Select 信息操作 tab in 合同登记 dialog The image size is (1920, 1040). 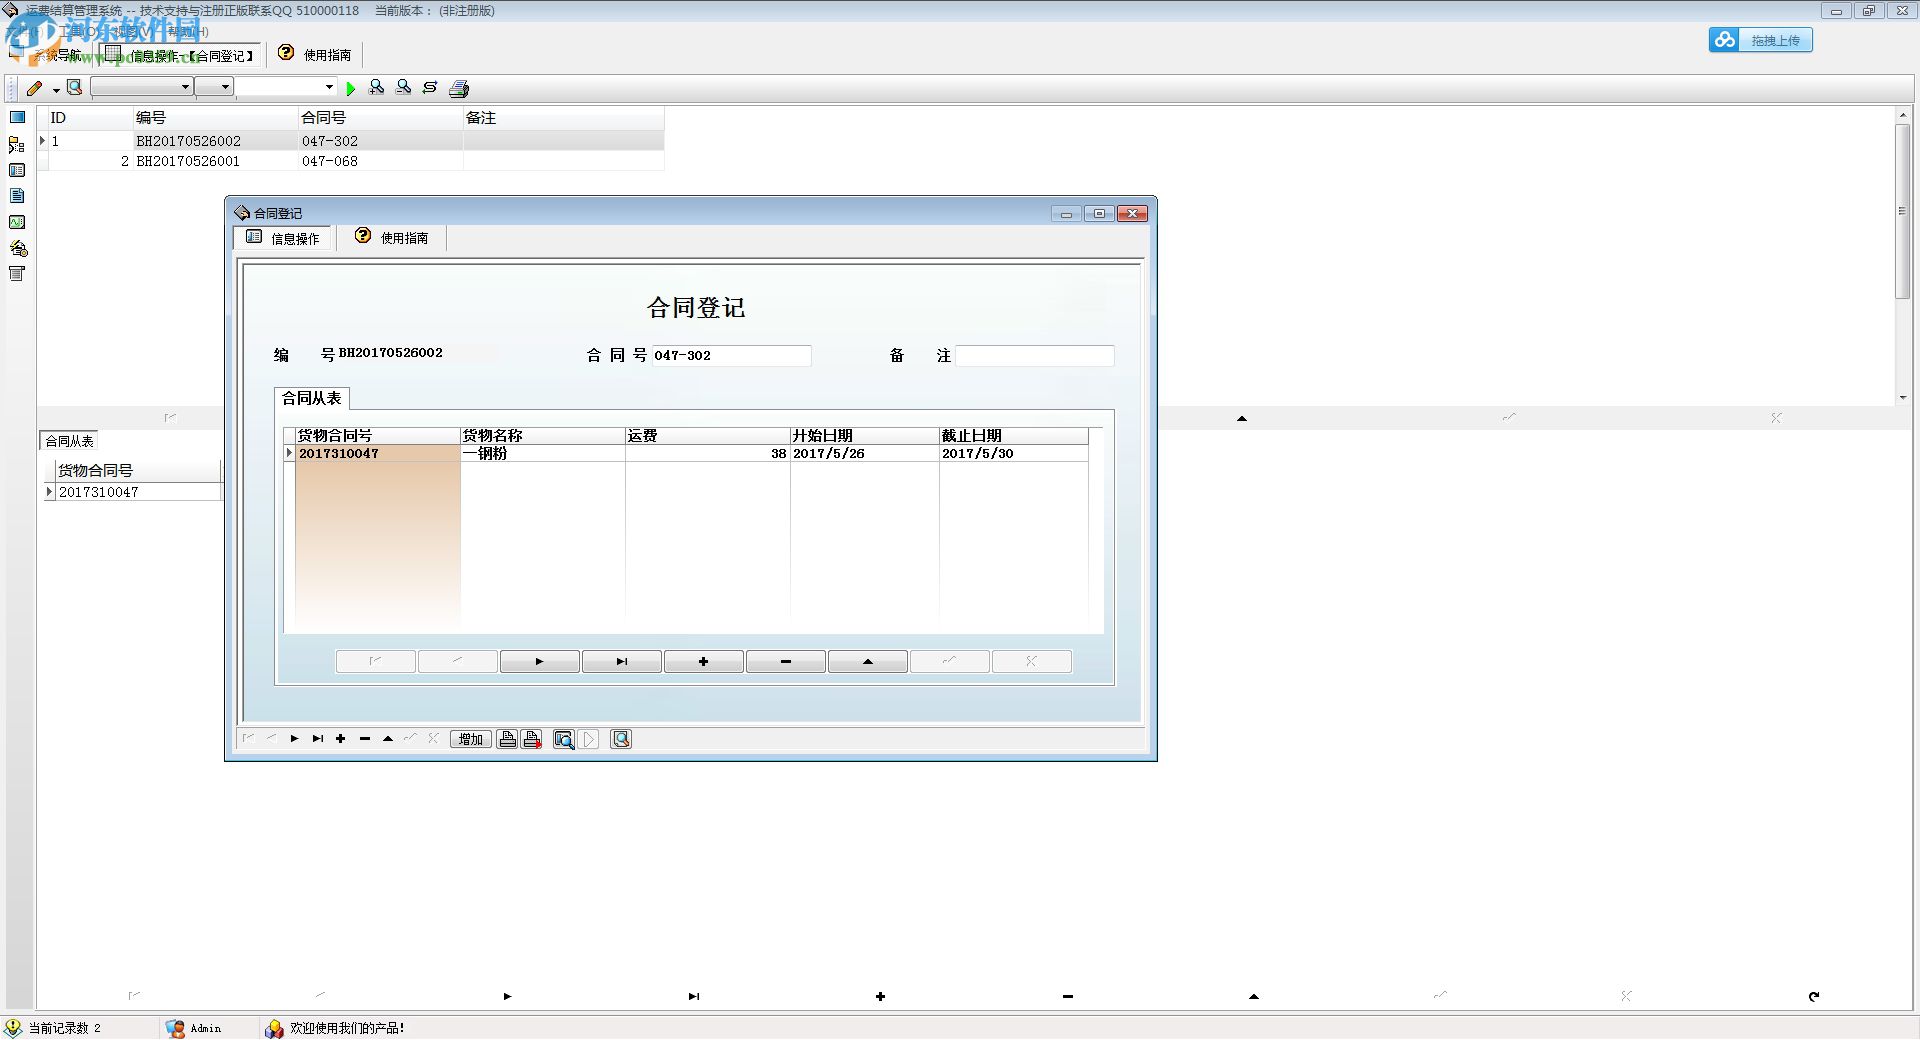[283, 238]
